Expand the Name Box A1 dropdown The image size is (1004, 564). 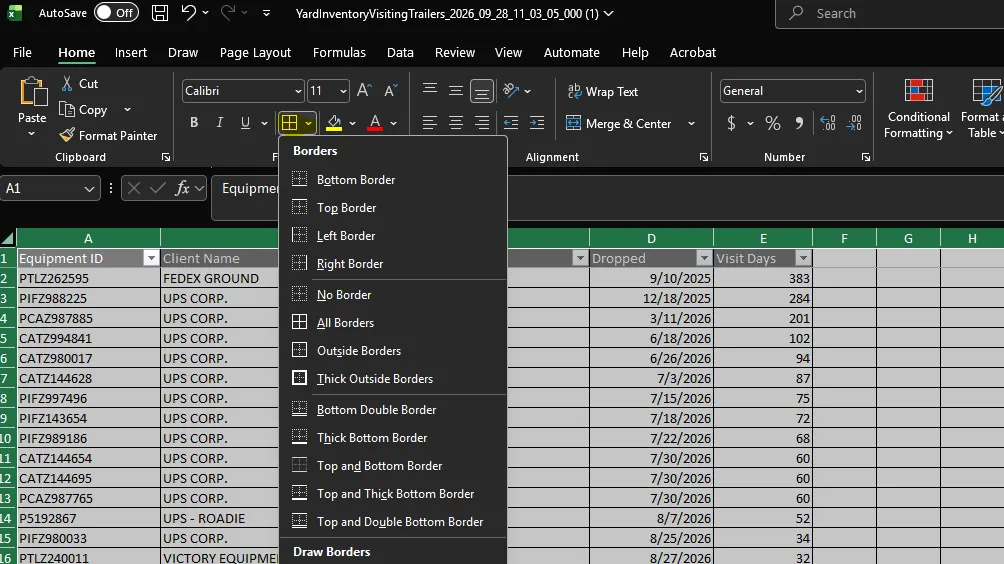(89, 188)
